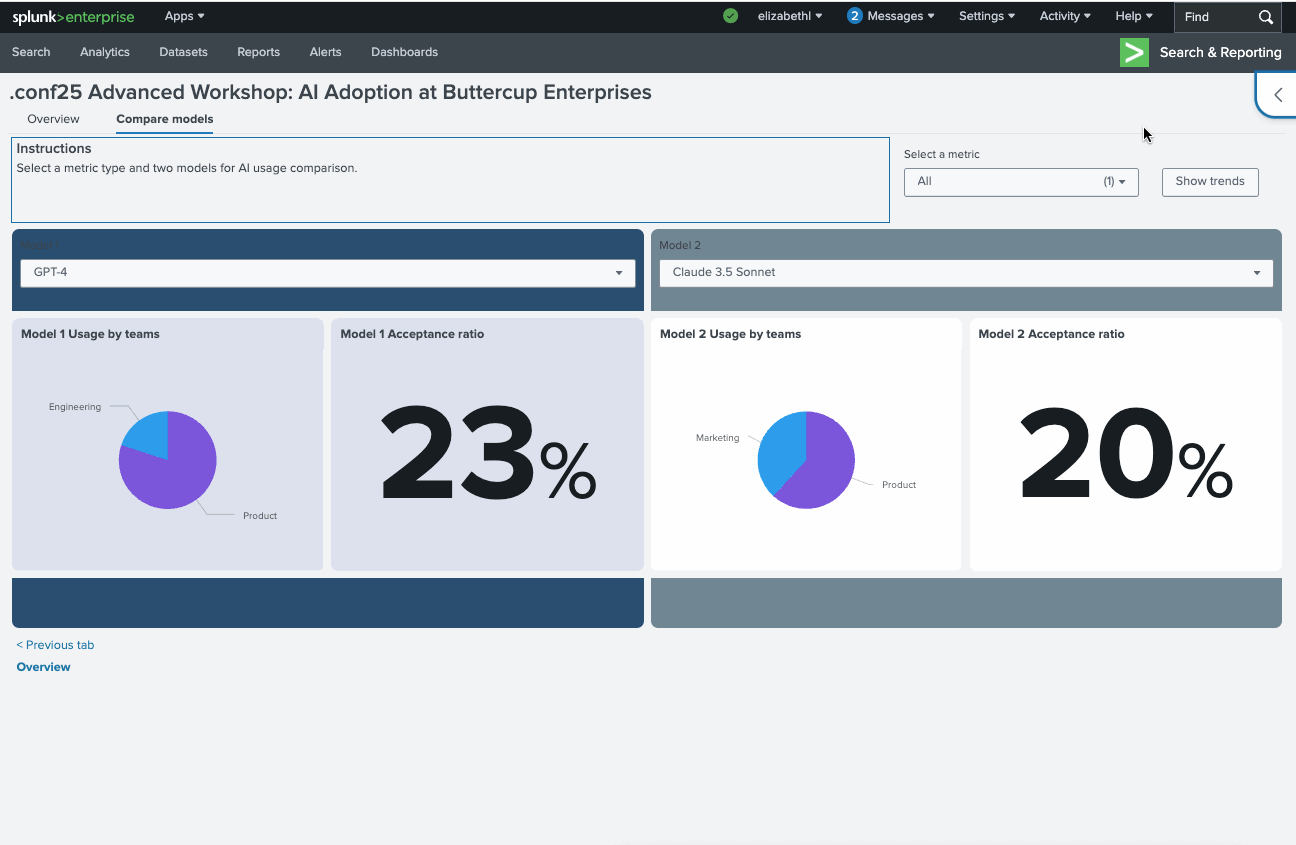Select the Compare models tab
The height and width of the screenshot is (845, 1296).
pyautogui.click(x=164, y=119)
